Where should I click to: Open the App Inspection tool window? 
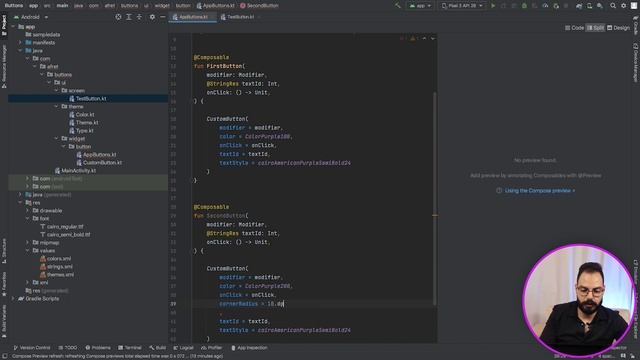click(x=249, y=348)
